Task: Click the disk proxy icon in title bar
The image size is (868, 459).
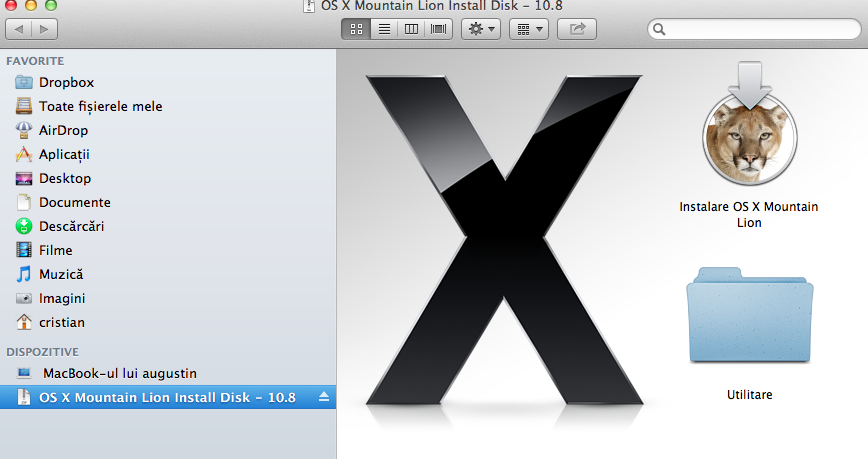Action: 309,6
